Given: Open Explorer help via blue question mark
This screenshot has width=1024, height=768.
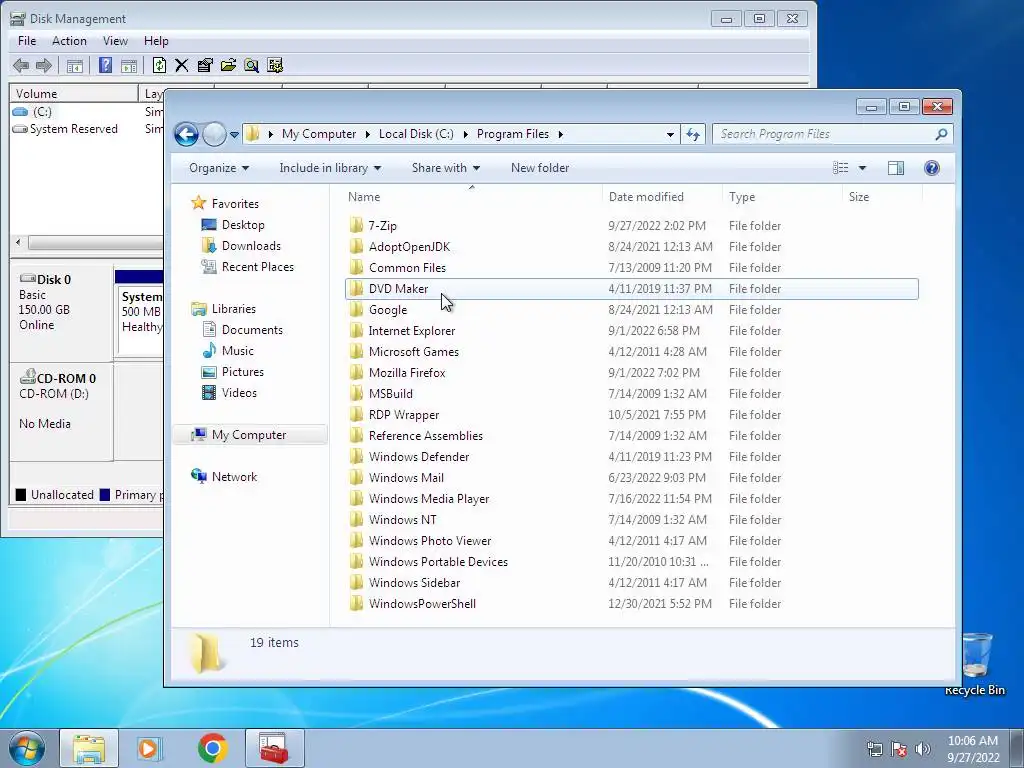Looking at the screenshot, I should 932,168.
